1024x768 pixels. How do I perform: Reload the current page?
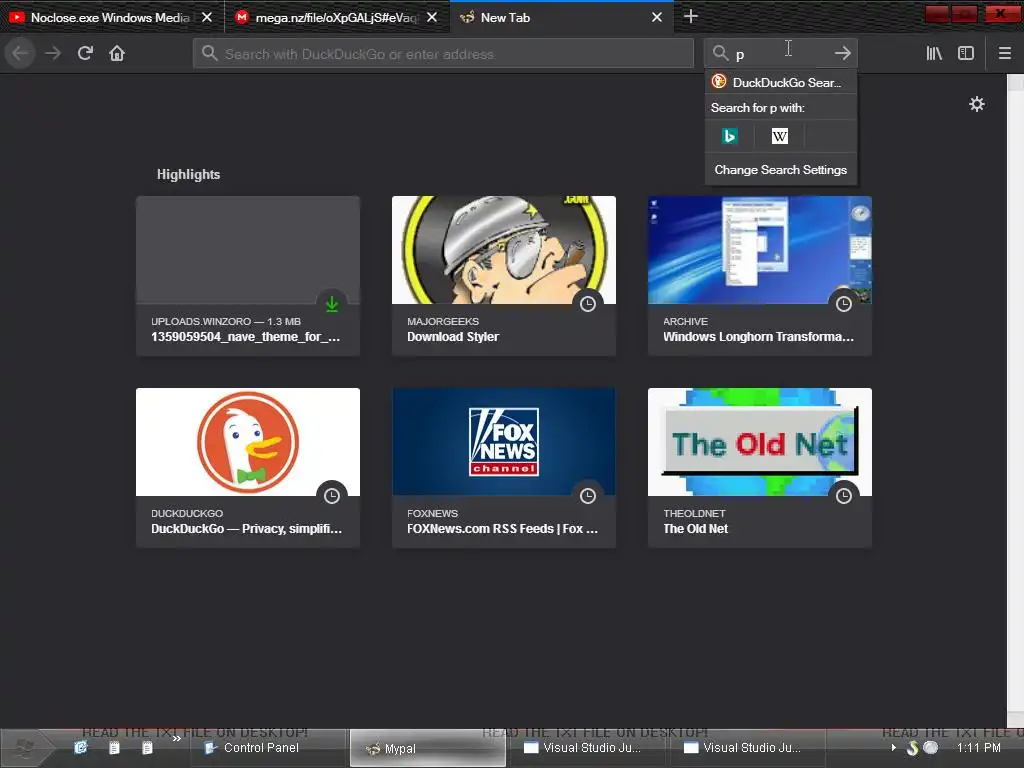tap(85, 54)
